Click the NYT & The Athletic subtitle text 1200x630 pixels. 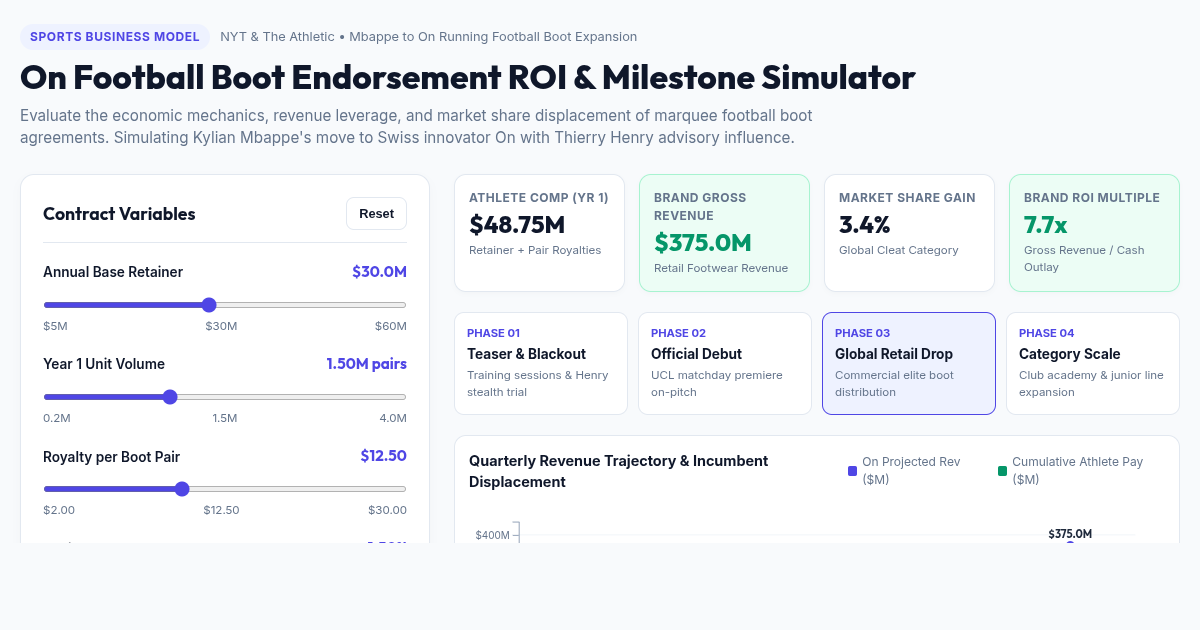(428, 37)
